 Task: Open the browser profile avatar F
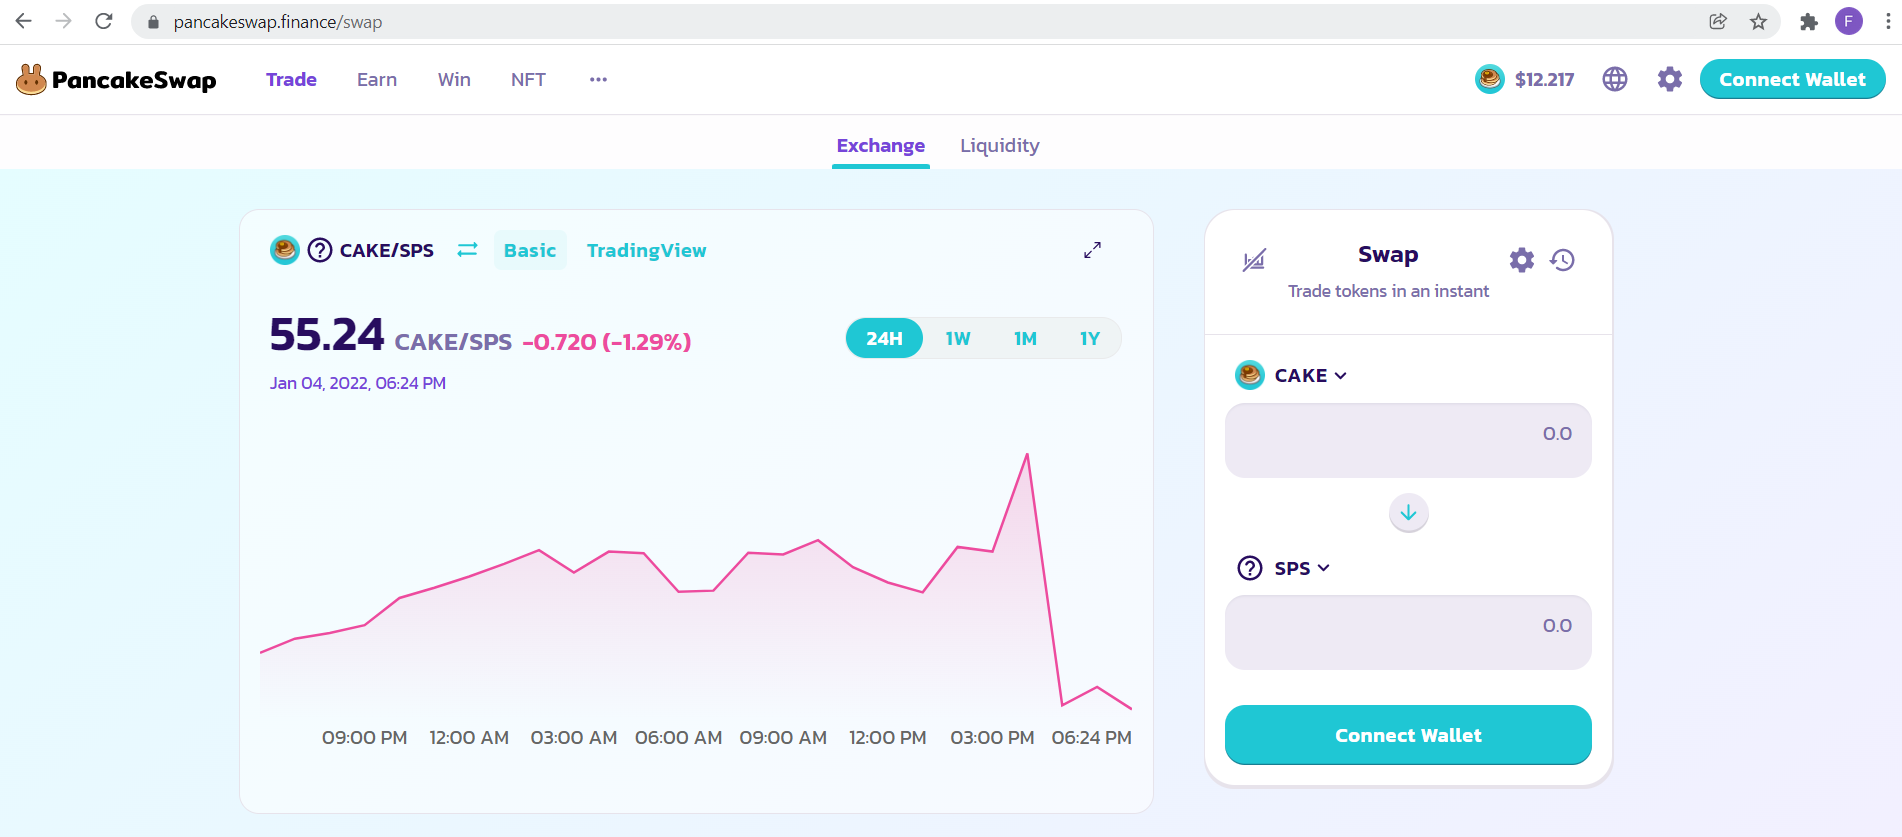1849,21
